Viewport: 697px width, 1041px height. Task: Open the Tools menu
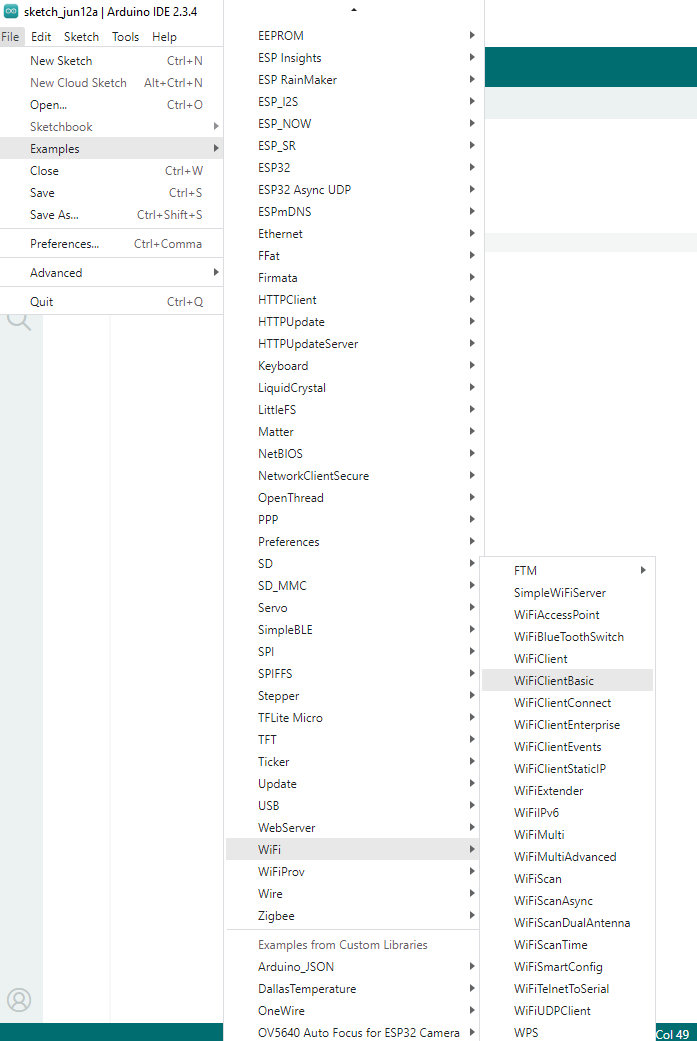click(x=125, y=37)
